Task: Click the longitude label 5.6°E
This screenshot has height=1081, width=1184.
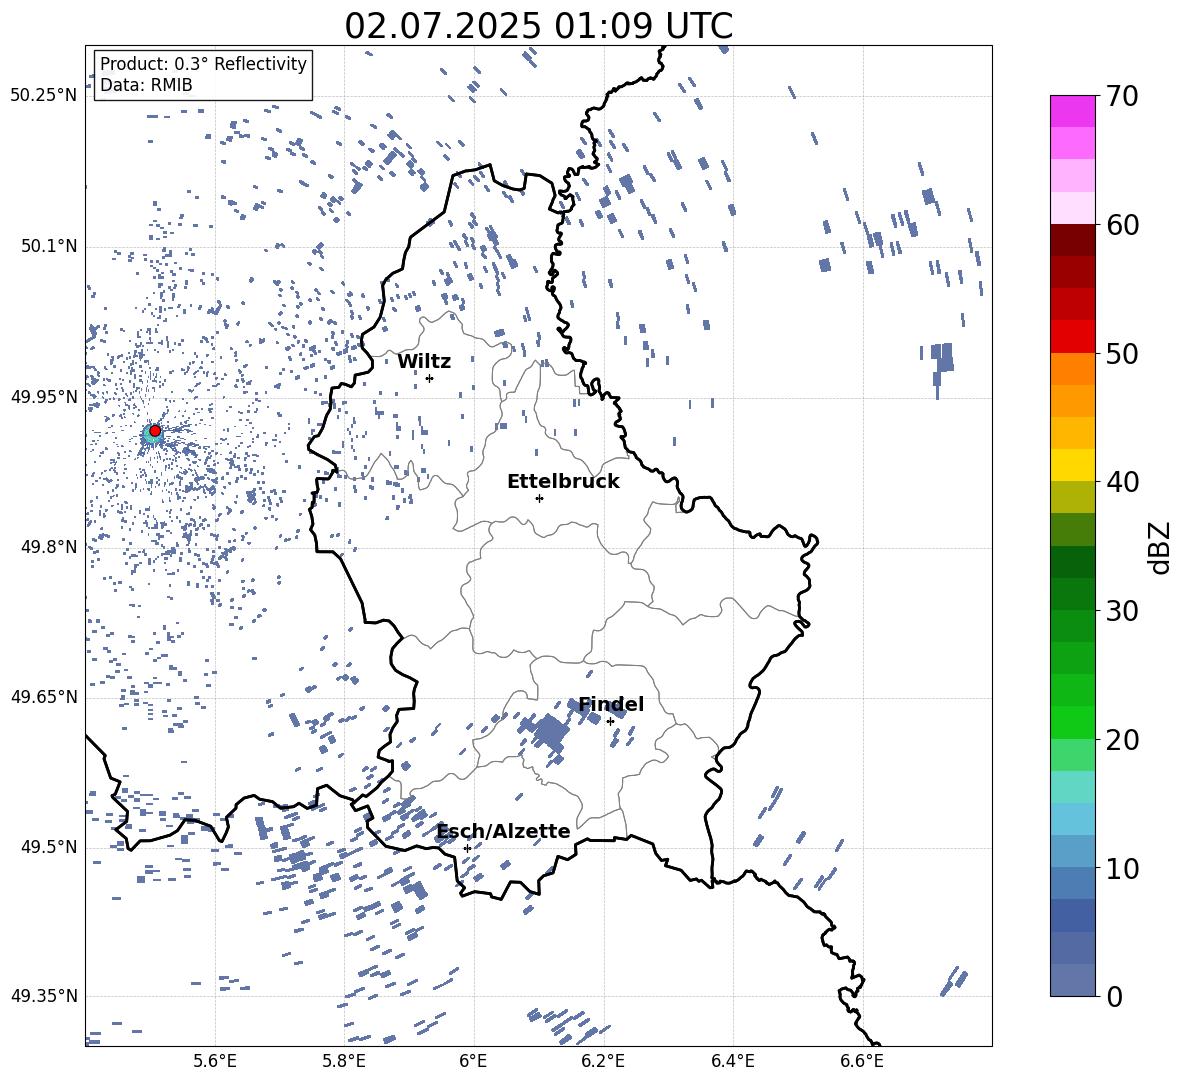Action: tap(215, 1061)
